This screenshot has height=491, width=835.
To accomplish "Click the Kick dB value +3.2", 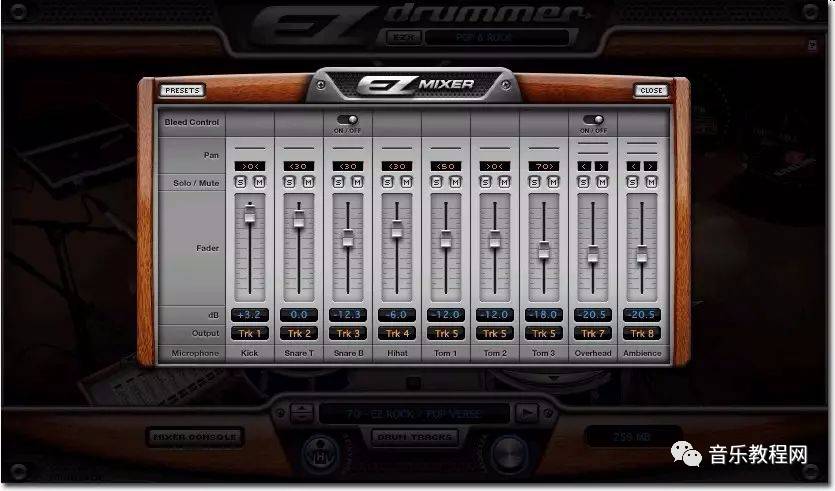I will coord(249,315).
